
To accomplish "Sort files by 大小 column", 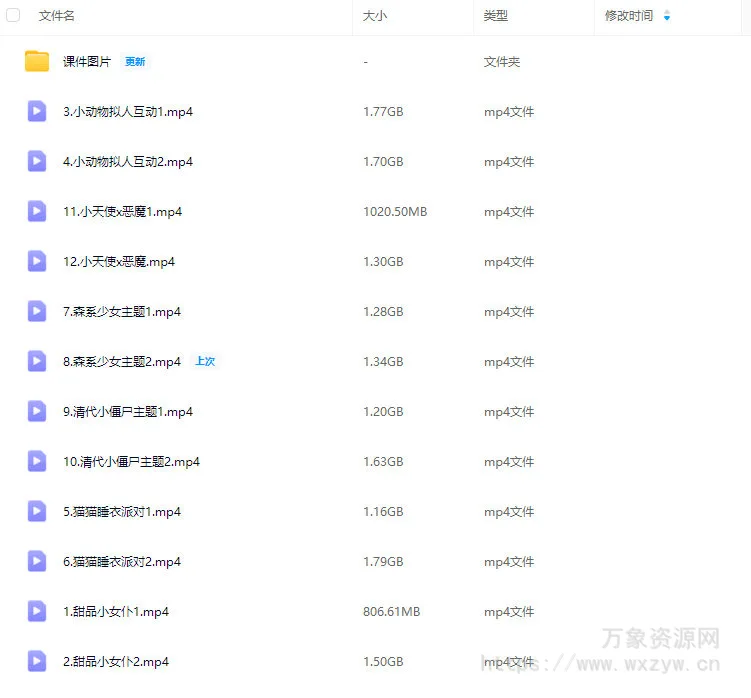I will [x=375, y=16].
